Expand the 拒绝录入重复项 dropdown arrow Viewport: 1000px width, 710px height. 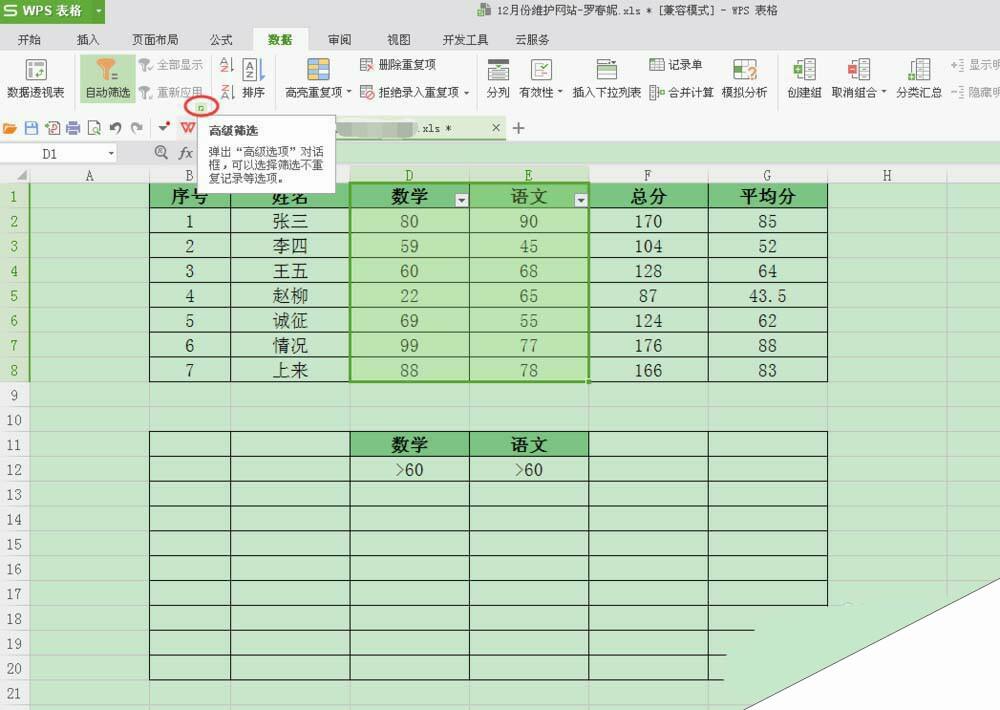pyautogui.click(x=467, y=93)
